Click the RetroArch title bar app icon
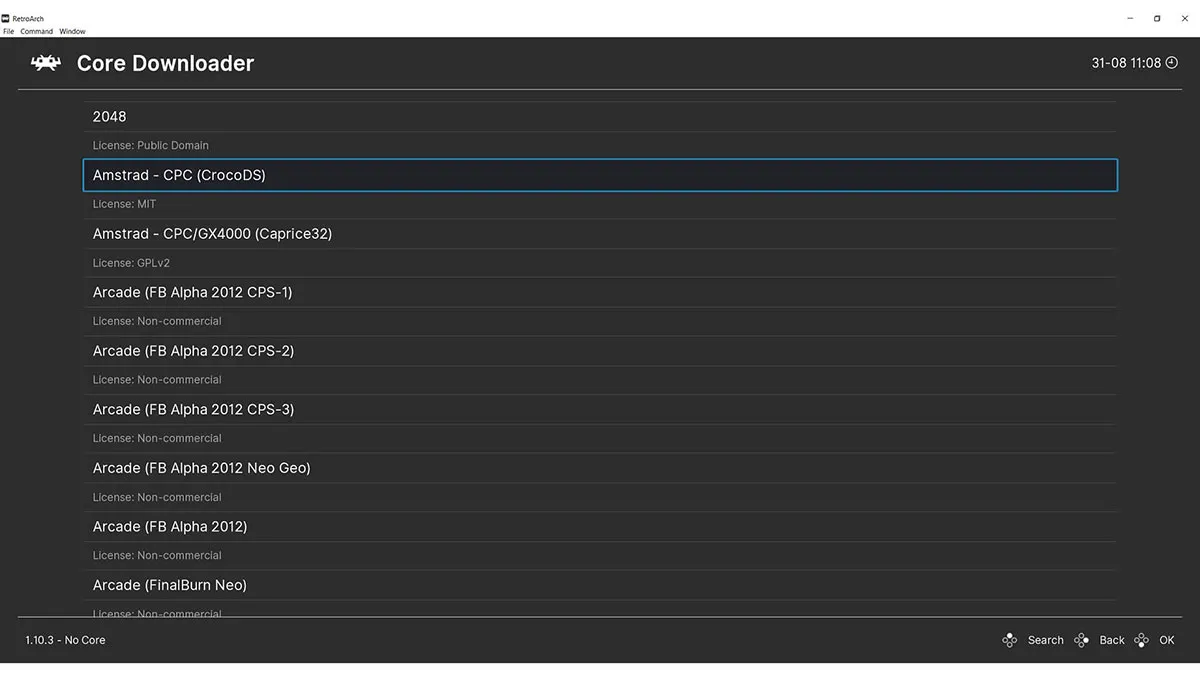 pos(6,19)
